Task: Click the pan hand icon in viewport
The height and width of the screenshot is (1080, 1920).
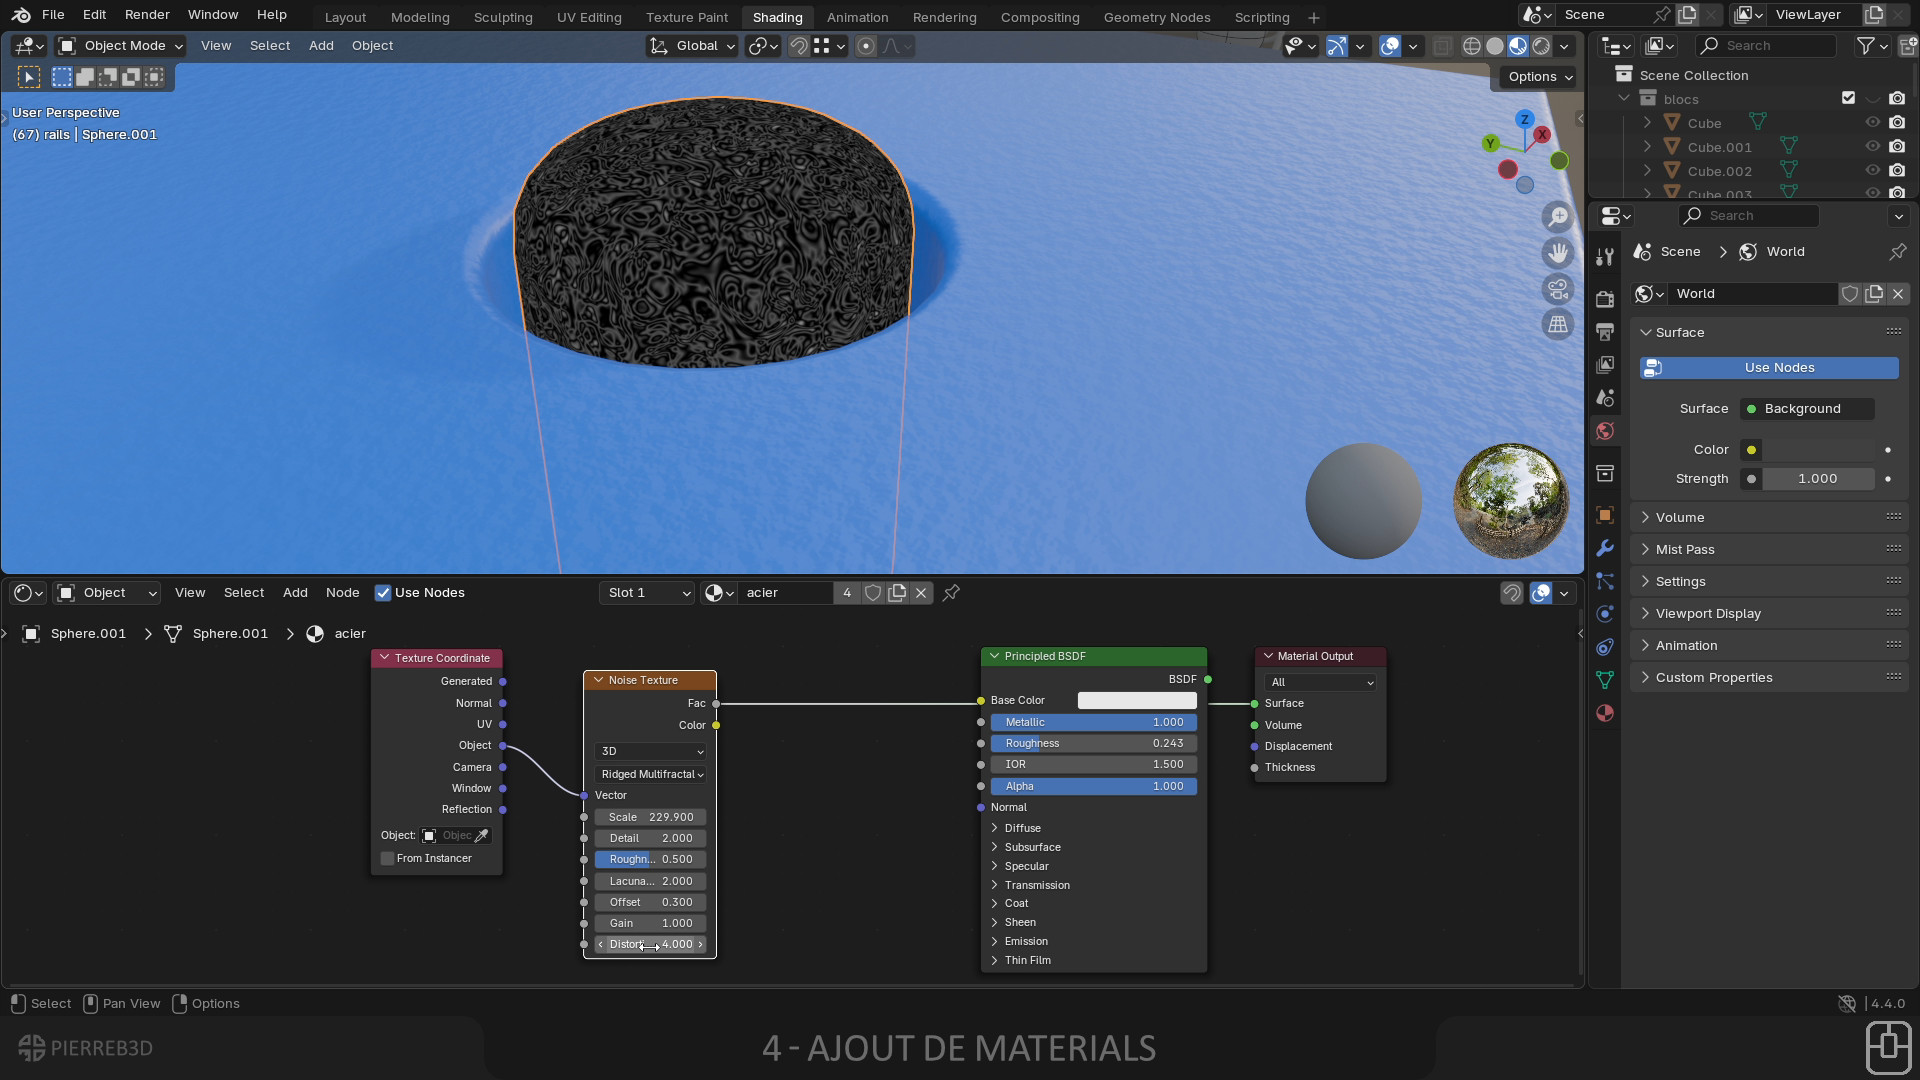Action: pos(1558,253)
